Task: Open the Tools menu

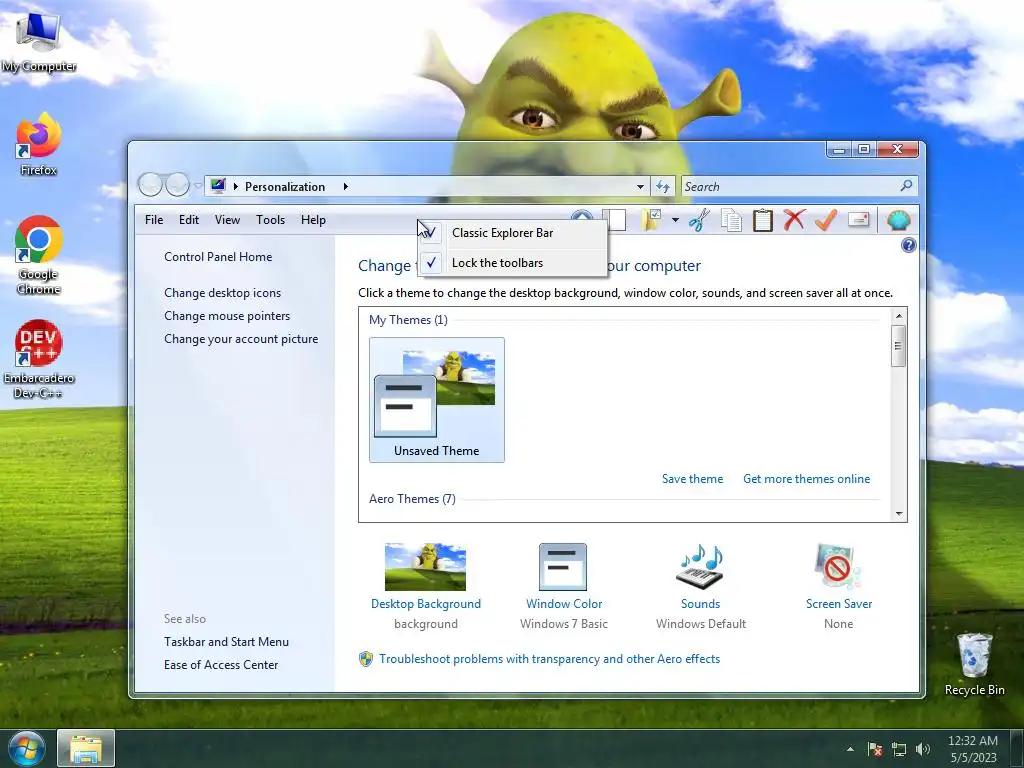Action: pos(270,220)
